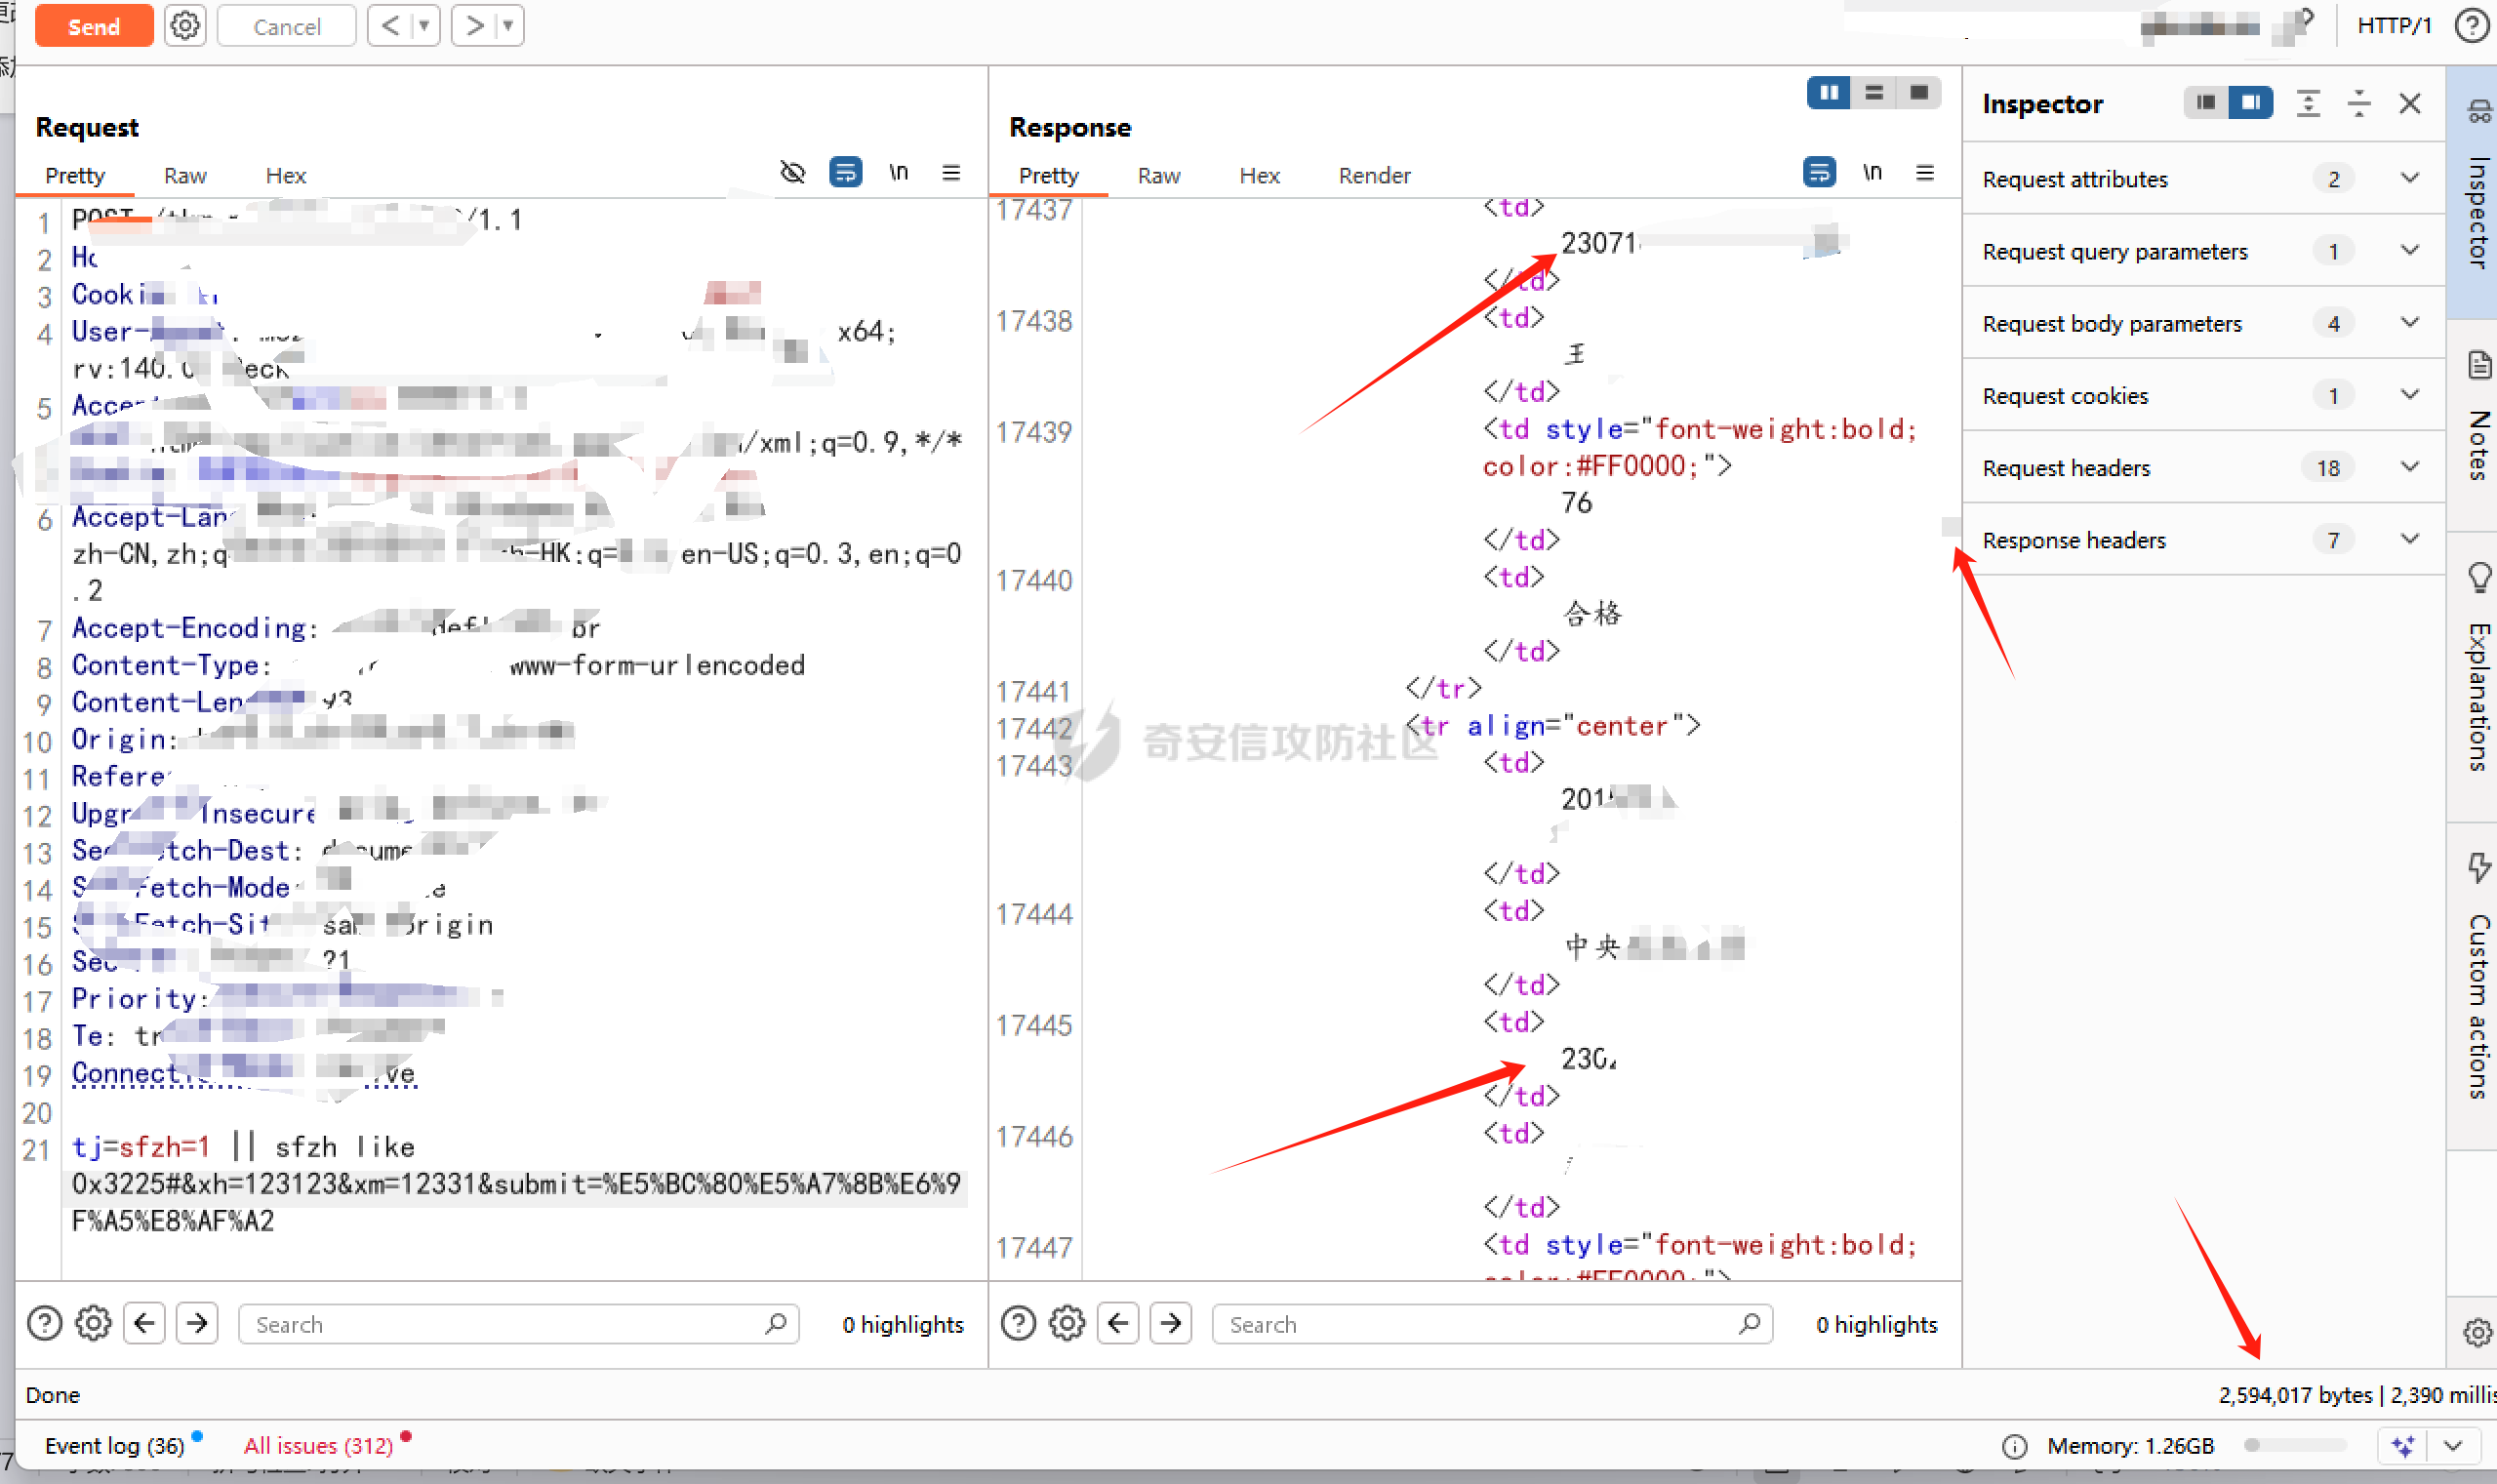This screenshot has width=2497, height=1484.
Task: Expand Response headers section
Action: pyautogui.click(x=2203, y=539)
